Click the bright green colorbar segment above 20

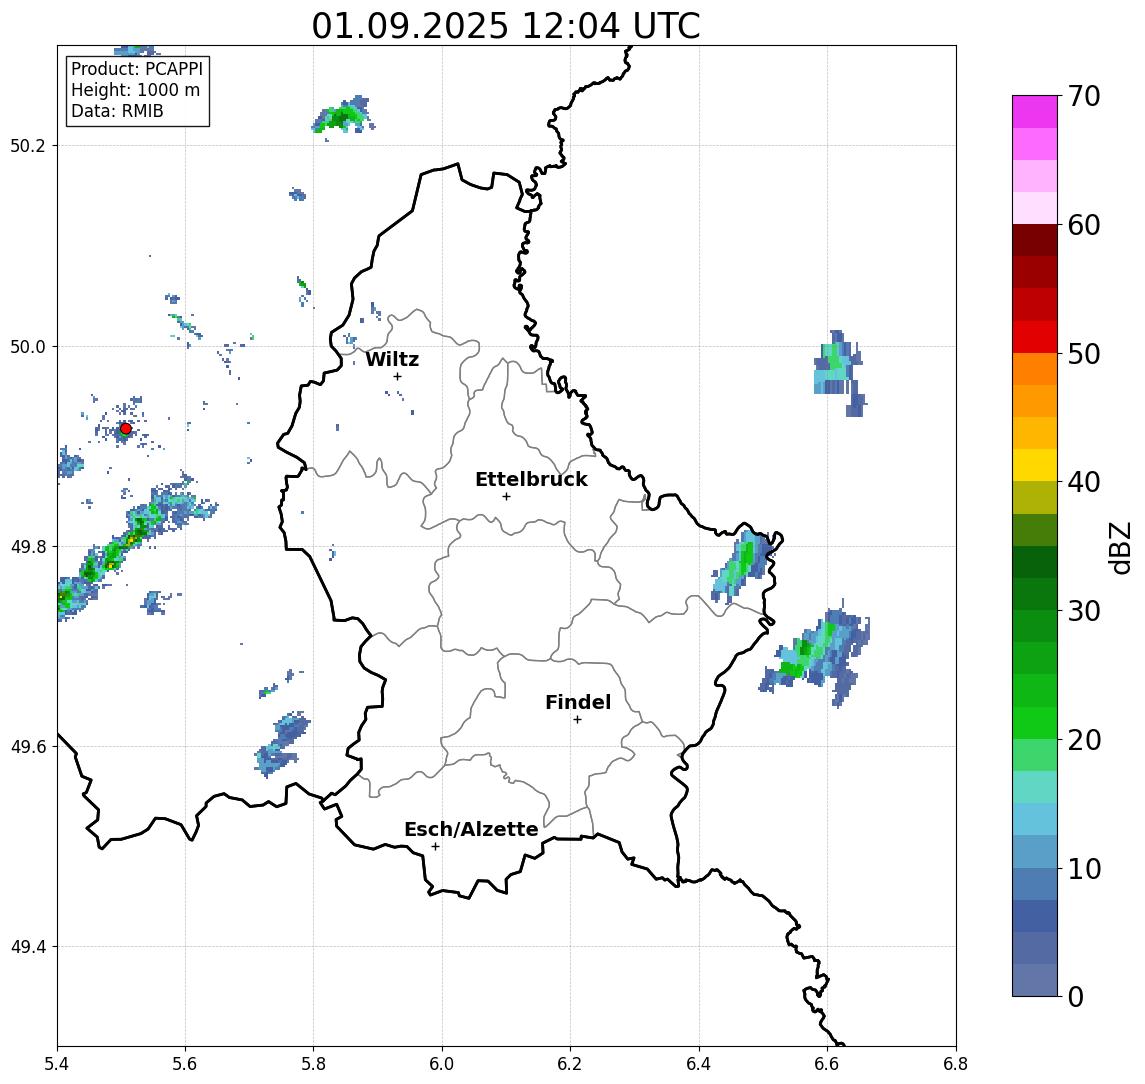tap(1035, 722)
